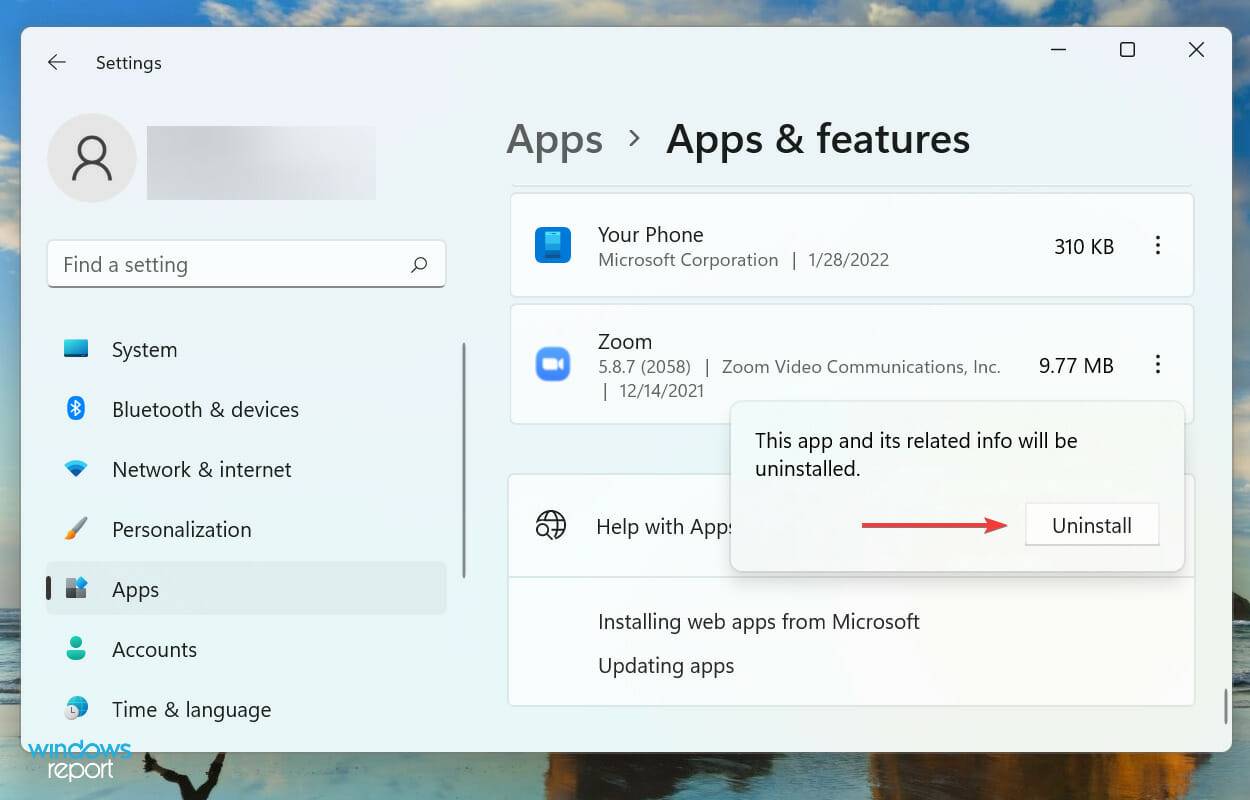Click the back arrow

(x=56, y=62)
